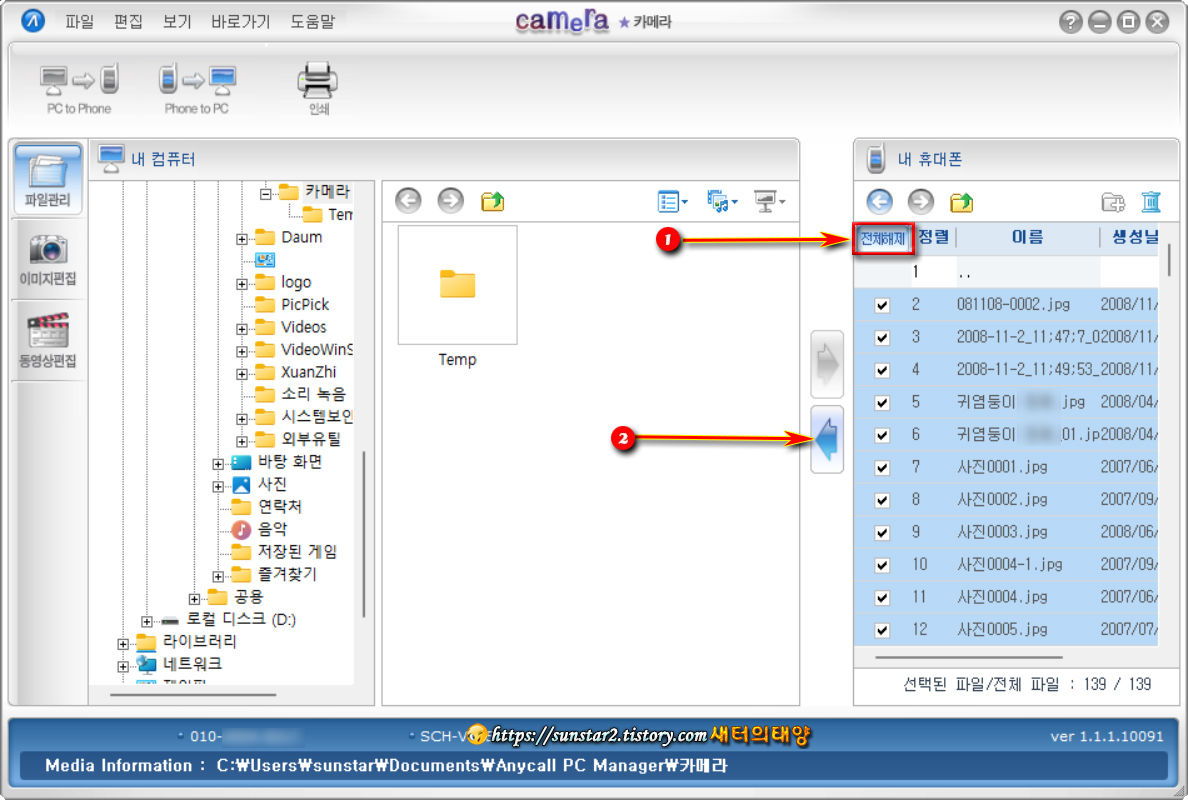
Task: Go forward in the PC file browser
Action: tap(451, 201)
